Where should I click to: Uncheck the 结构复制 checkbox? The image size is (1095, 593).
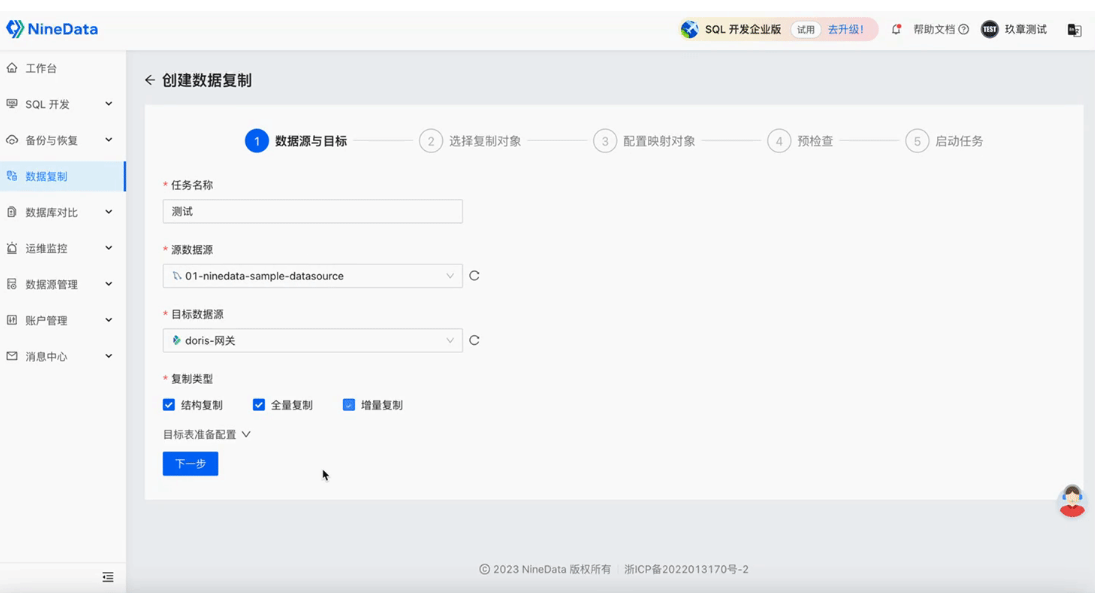tap(169, 405)
